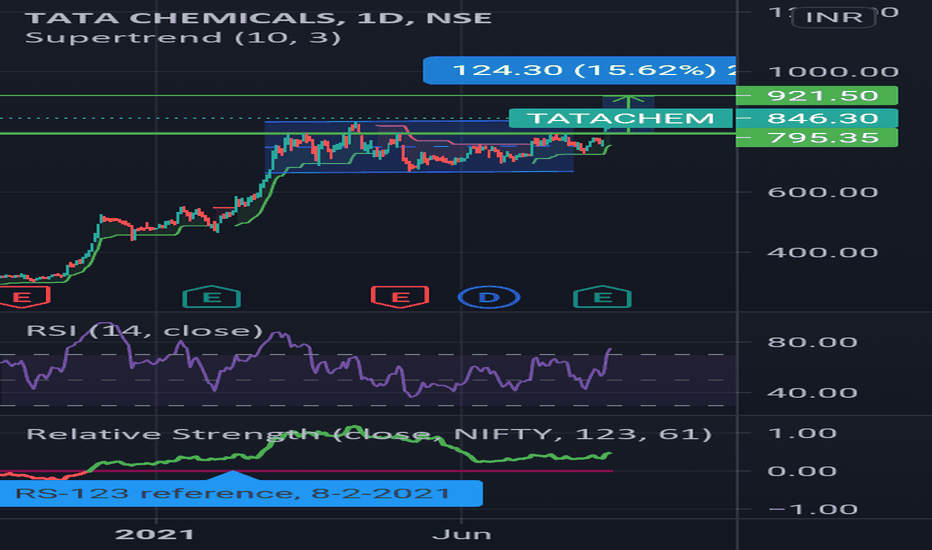The width and height of the screenshot is (932, 550).
Task: Open the INR currency selector
Action: point(834,17)
